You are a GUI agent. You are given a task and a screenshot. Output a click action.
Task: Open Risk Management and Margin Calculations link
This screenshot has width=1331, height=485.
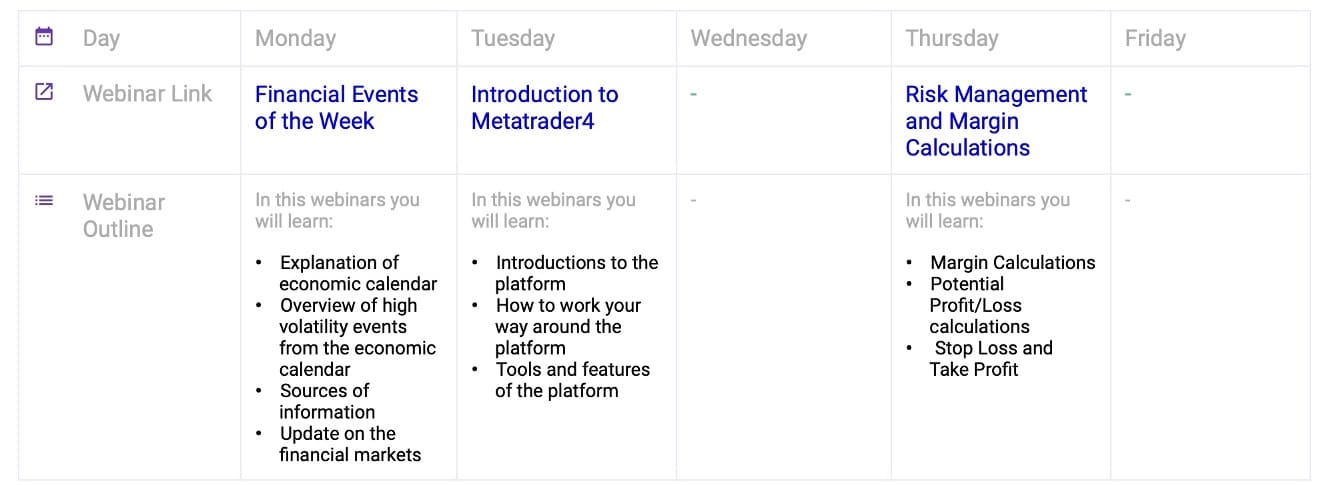coord(995,121)
